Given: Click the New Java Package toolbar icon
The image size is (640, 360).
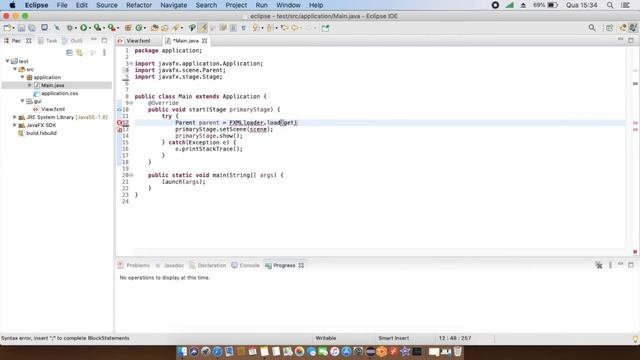Looking at the screenshot, I should (128, 28).
